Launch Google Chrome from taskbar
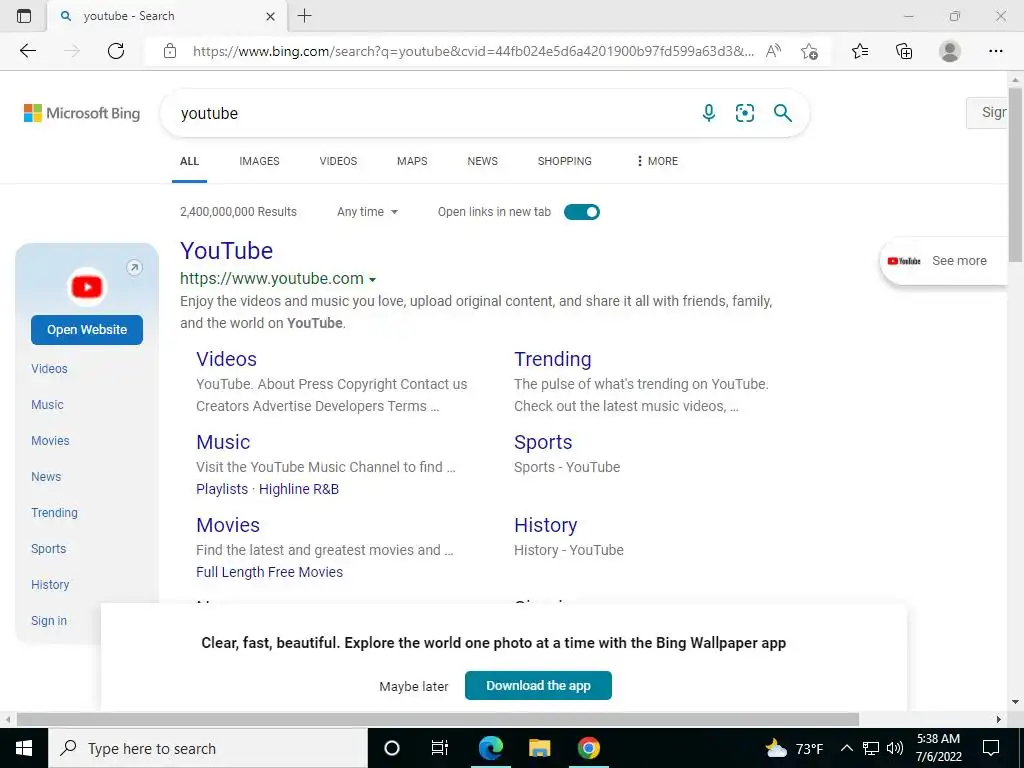1024x768 pixels. (588, 748)
